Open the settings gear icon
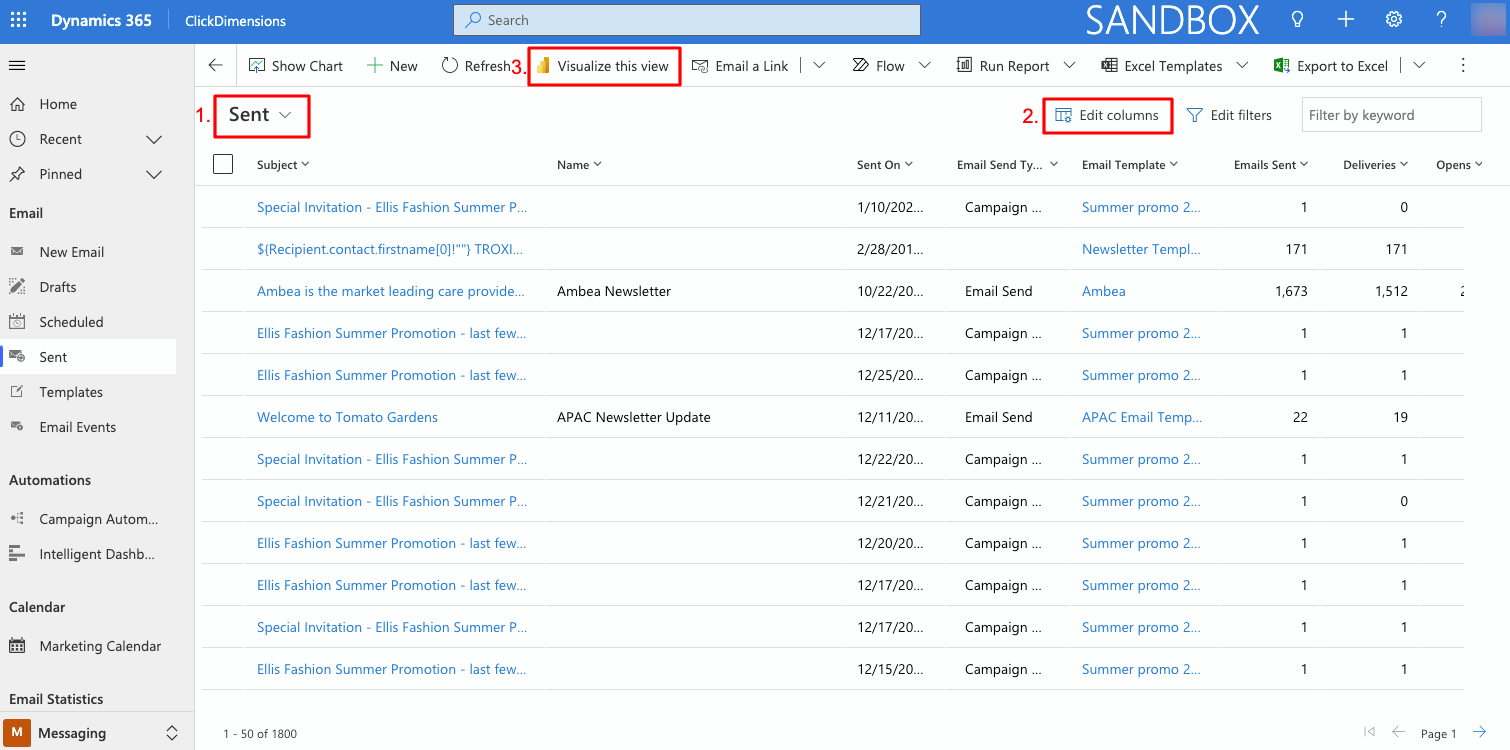The height and width of the screenshot is (750, 1510). (1393, 20)
